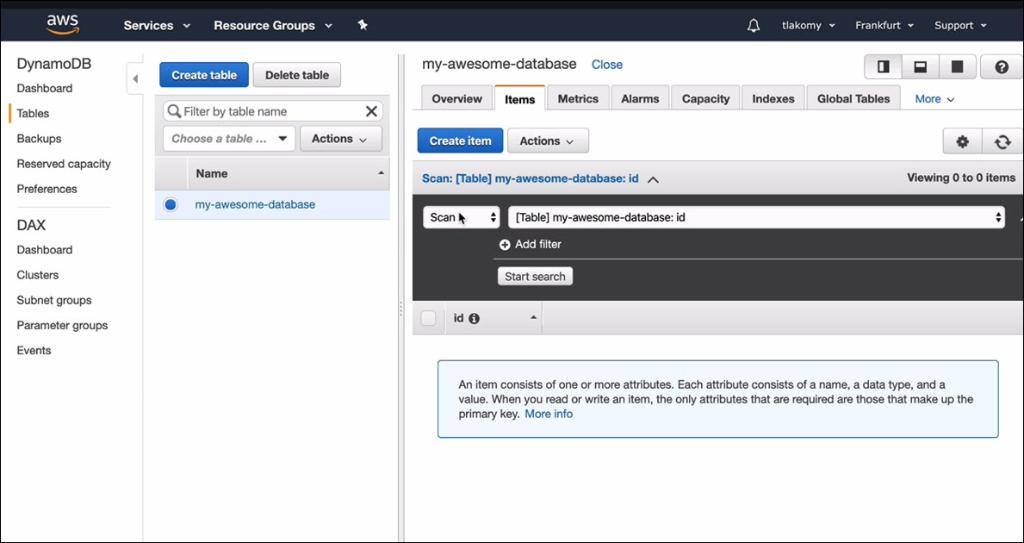Open Preferences in the sidebar
This screenshot has width=1024, height=543.
(x=46, y=189)
